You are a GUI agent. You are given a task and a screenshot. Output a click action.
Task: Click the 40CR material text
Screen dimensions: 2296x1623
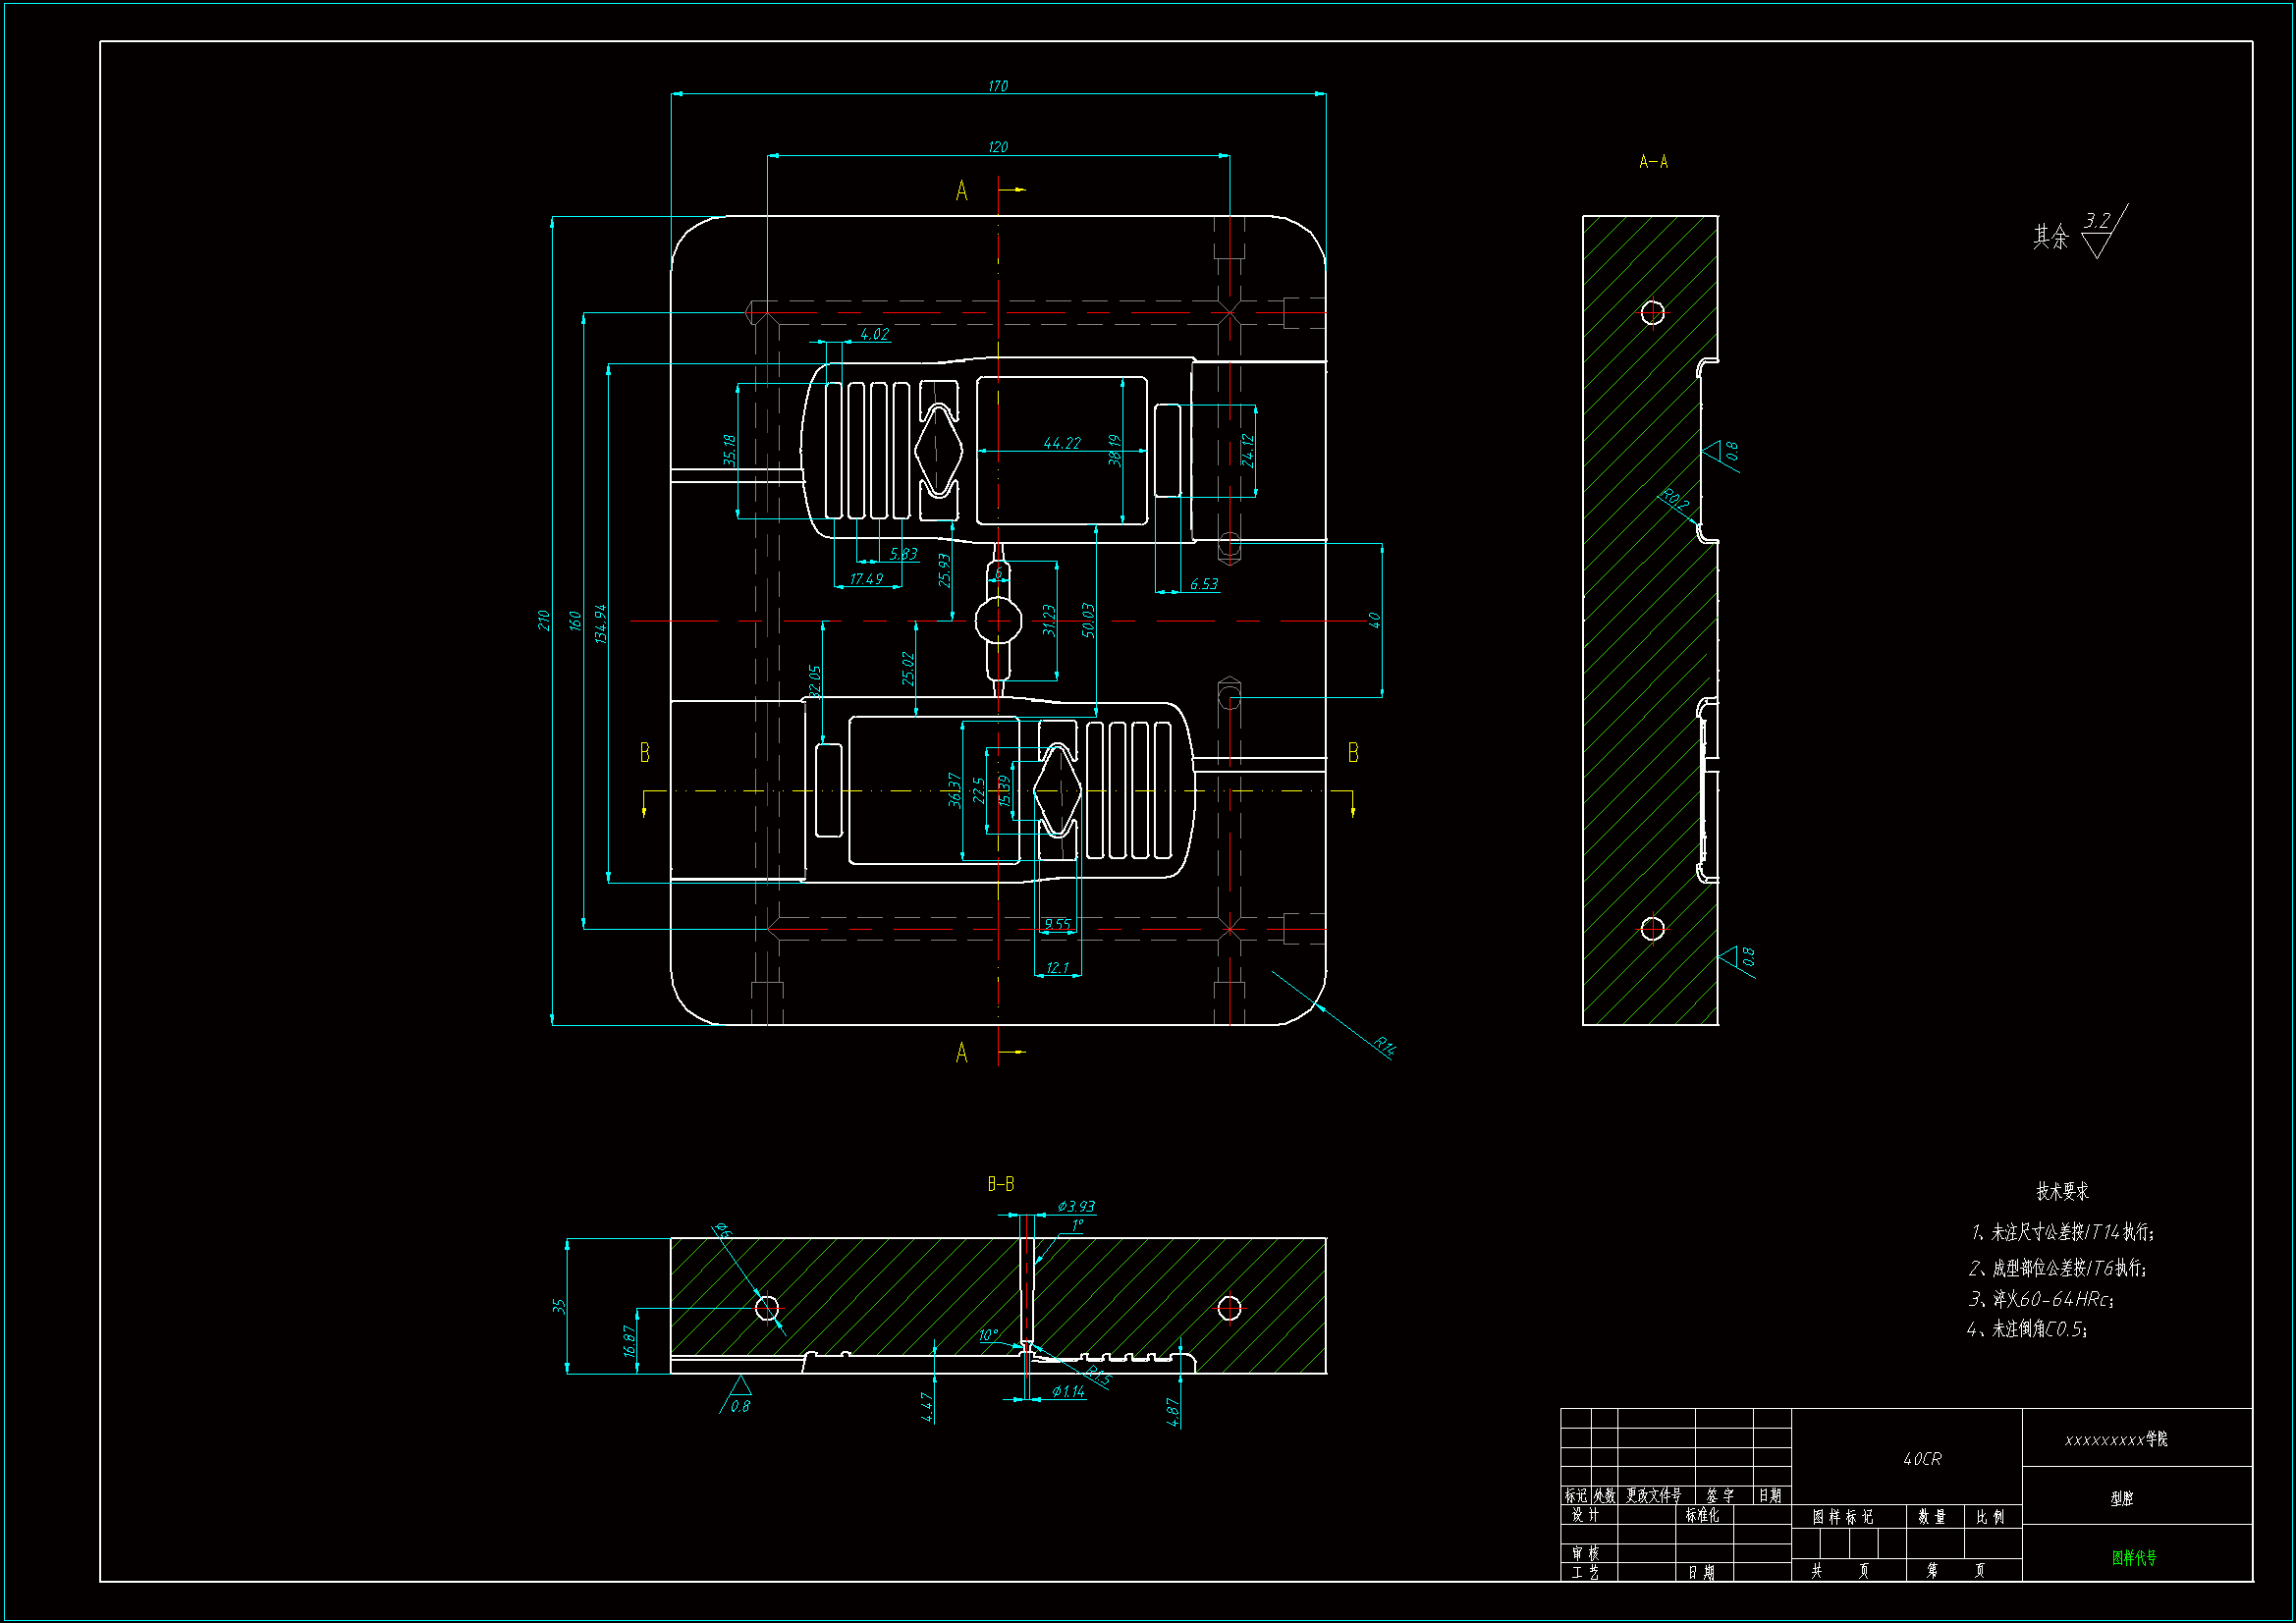[1921, 1459]
